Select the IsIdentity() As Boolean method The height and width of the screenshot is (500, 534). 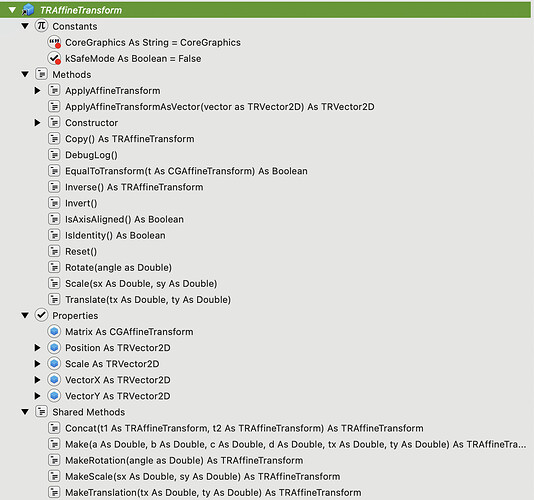coord(115,235)
